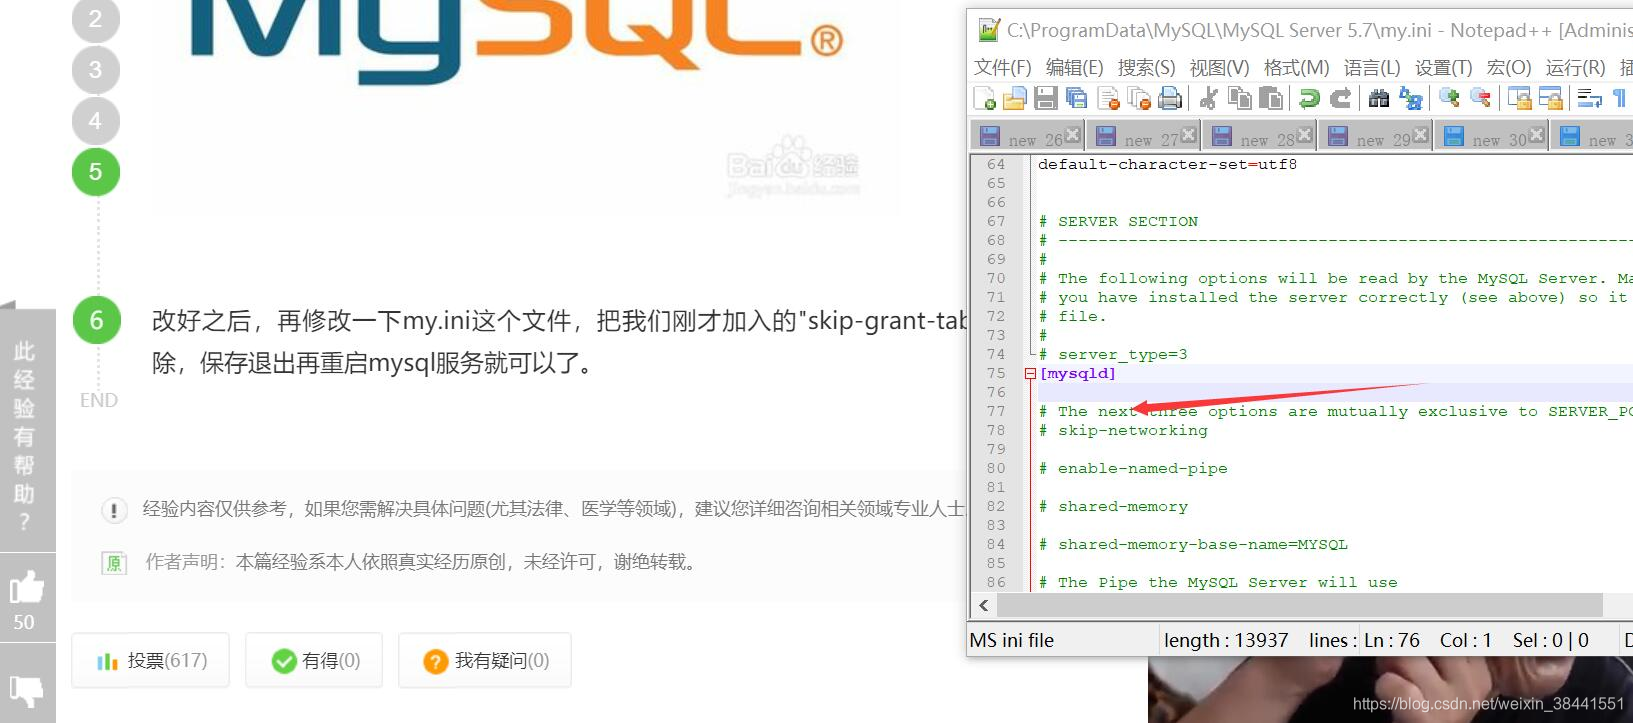The width and height of the screenshot is (1633, 723).
Task: Collapse the [mysqld] fold marker
Action: point(1030,374)
